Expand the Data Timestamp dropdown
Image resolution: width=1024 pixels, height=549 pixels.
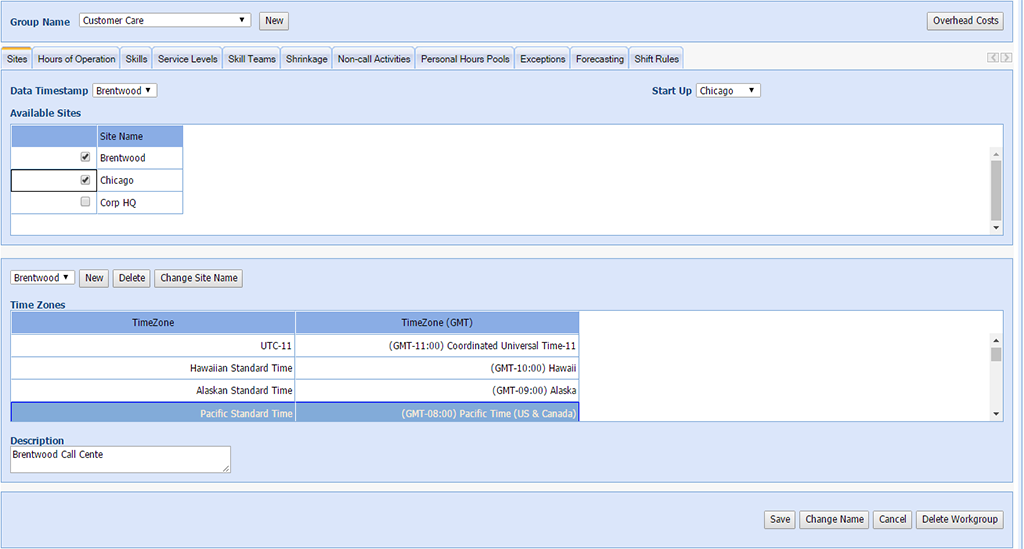(x=125, y=91)
